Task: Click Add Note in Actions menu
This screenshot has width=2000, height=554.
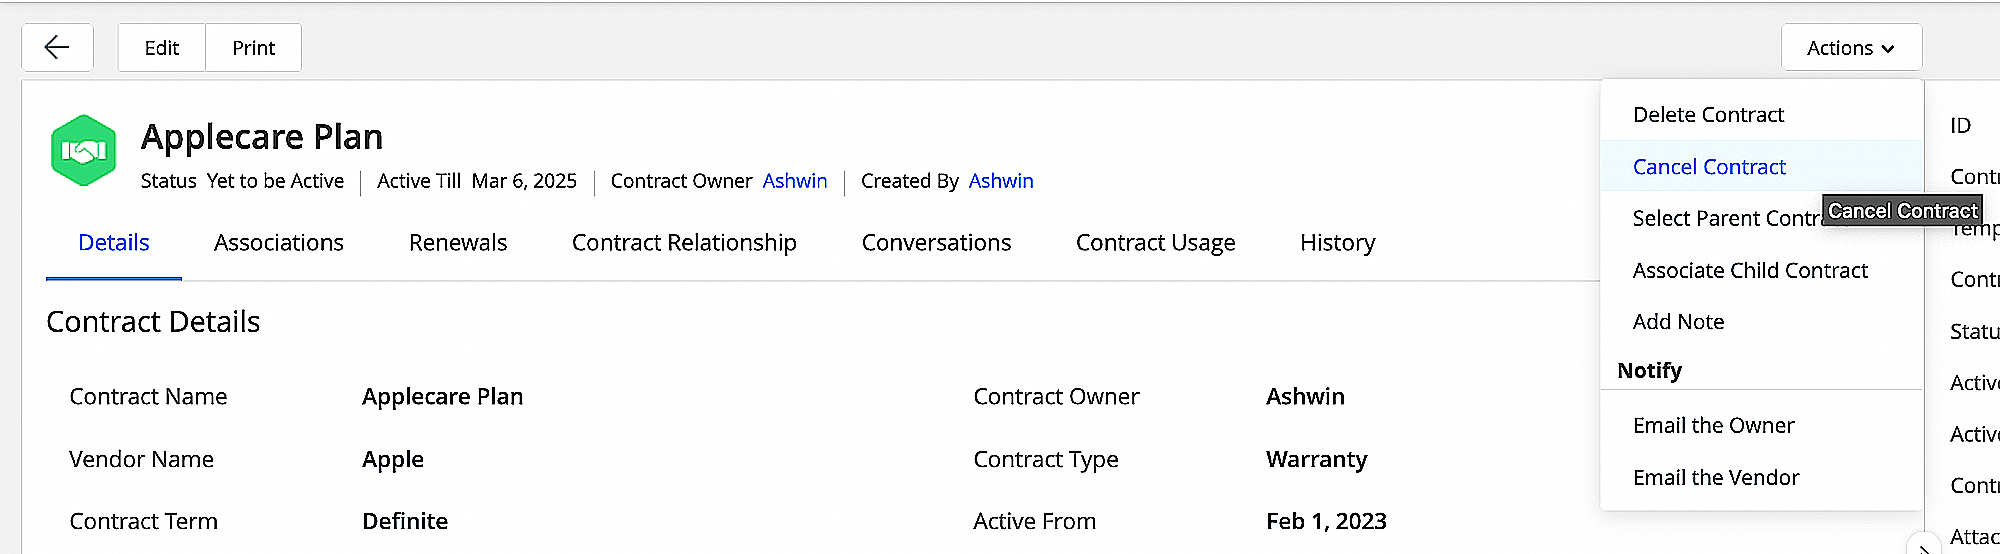Action: (1678, 322)
